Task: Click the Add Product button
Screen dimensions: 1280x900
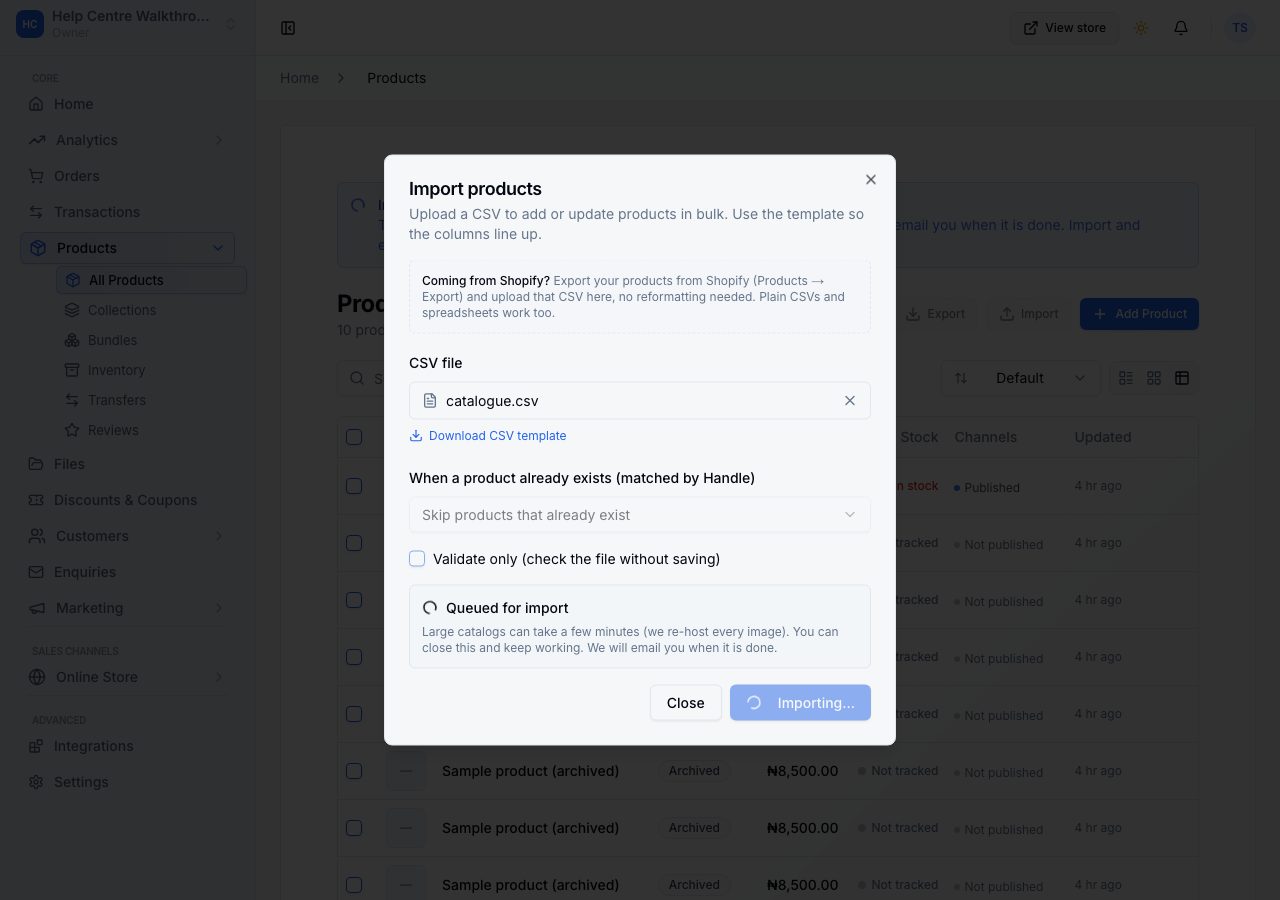Action: [x=1139, y=314]
